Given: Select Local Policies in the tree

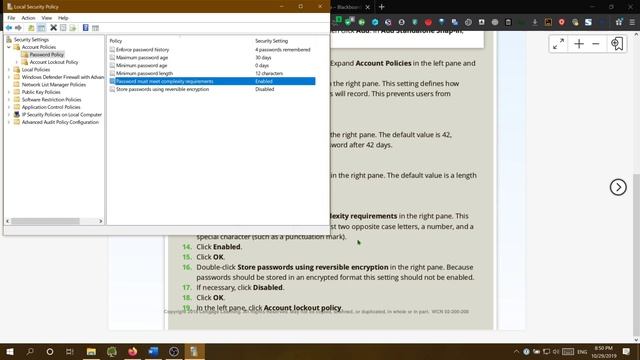Looking at the screenshot, I should [x=36, y=69].
